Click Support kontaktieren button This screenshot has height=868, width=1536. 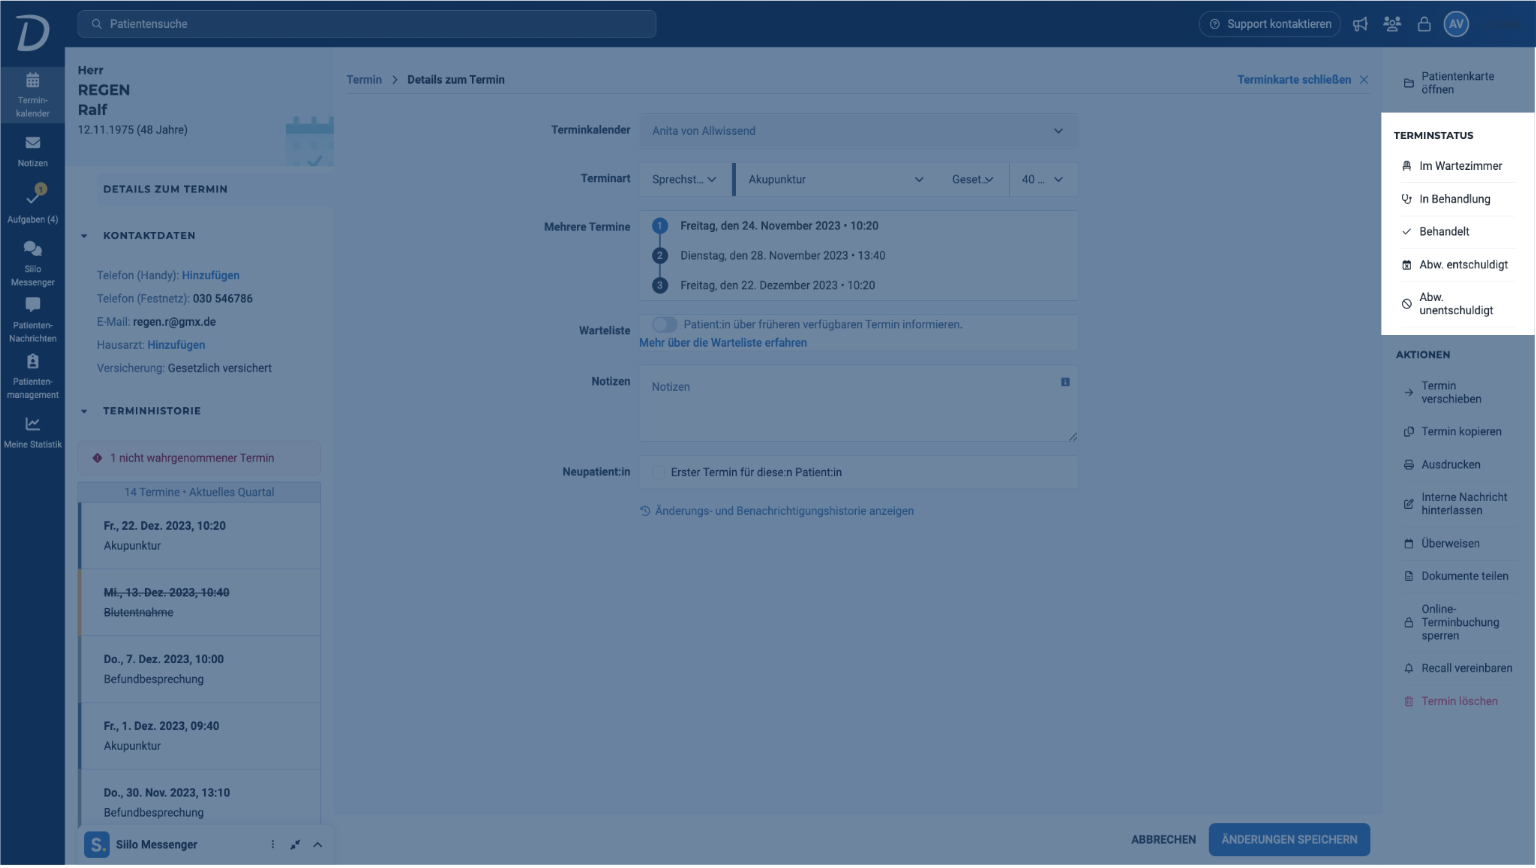[x=1270, y=24]
